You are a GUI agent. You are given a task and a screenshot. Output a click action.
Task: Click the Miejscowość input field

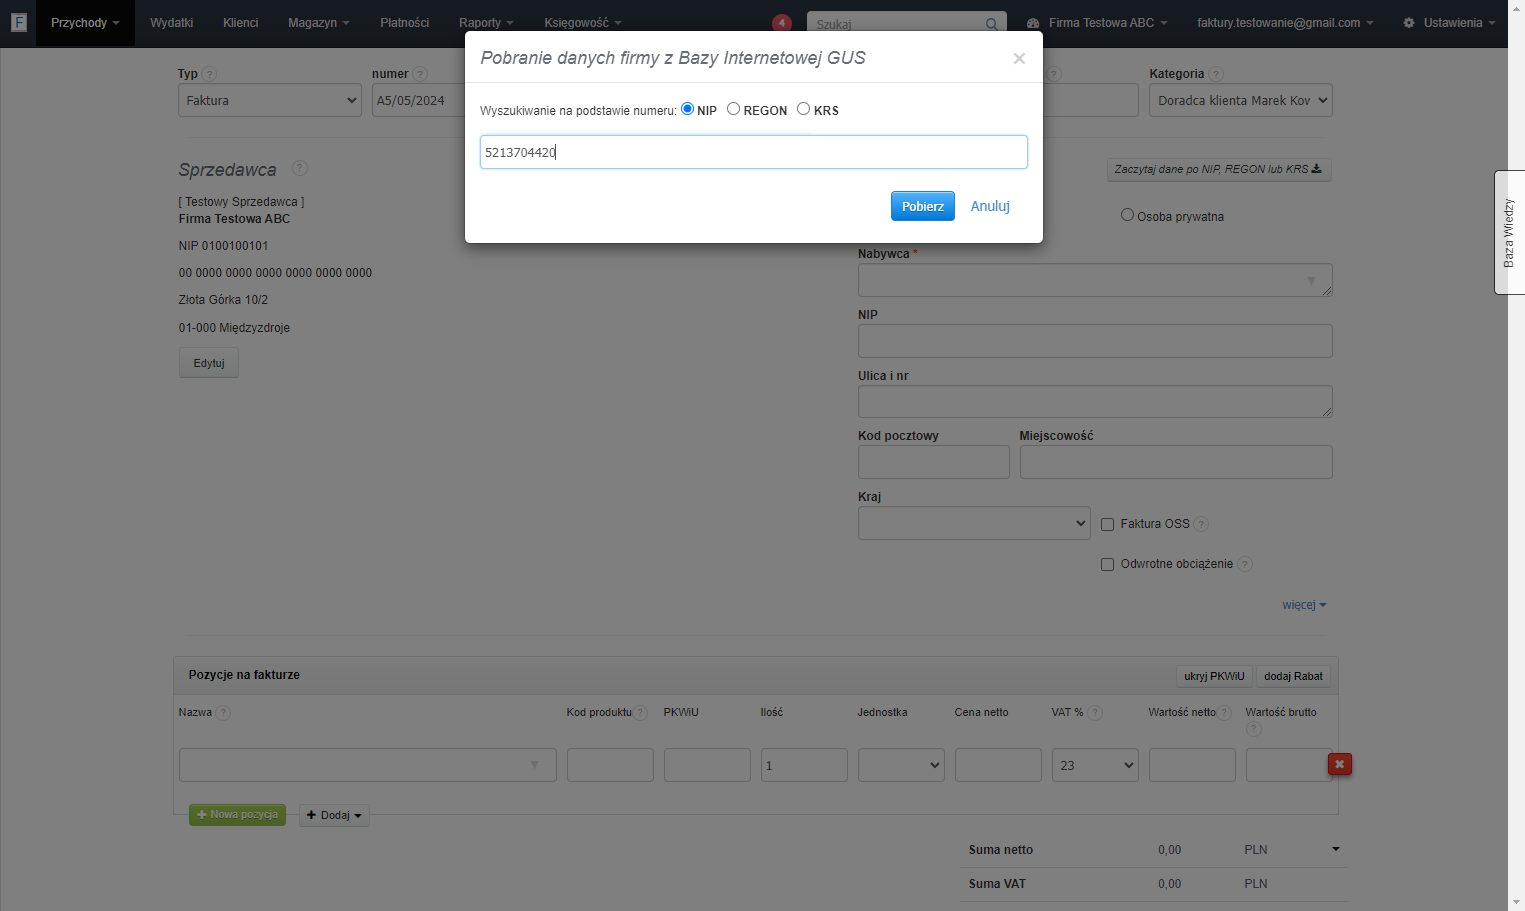pos(1176,462)
